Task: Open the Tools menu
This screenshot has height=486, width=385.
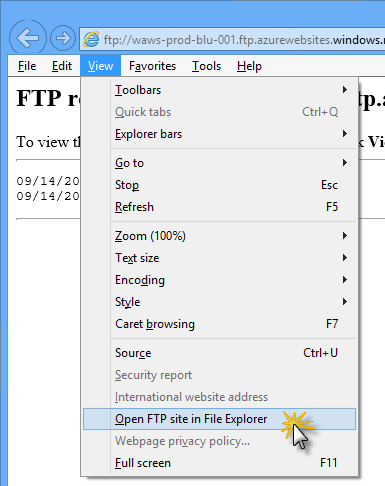Action: [x=206, y=66]
